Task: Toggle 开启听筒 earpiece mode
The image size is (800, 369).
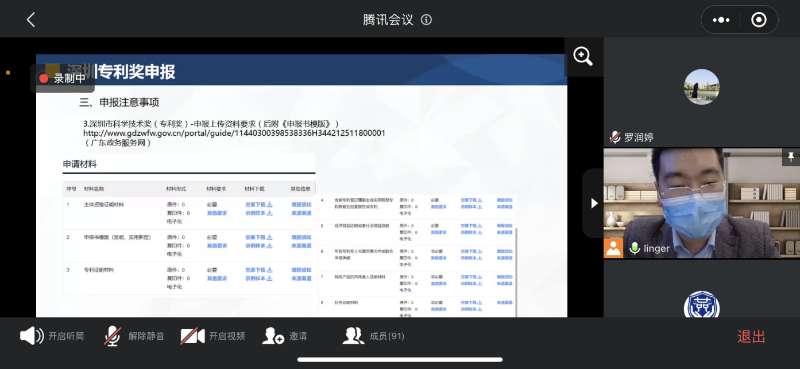Action: 52,336
